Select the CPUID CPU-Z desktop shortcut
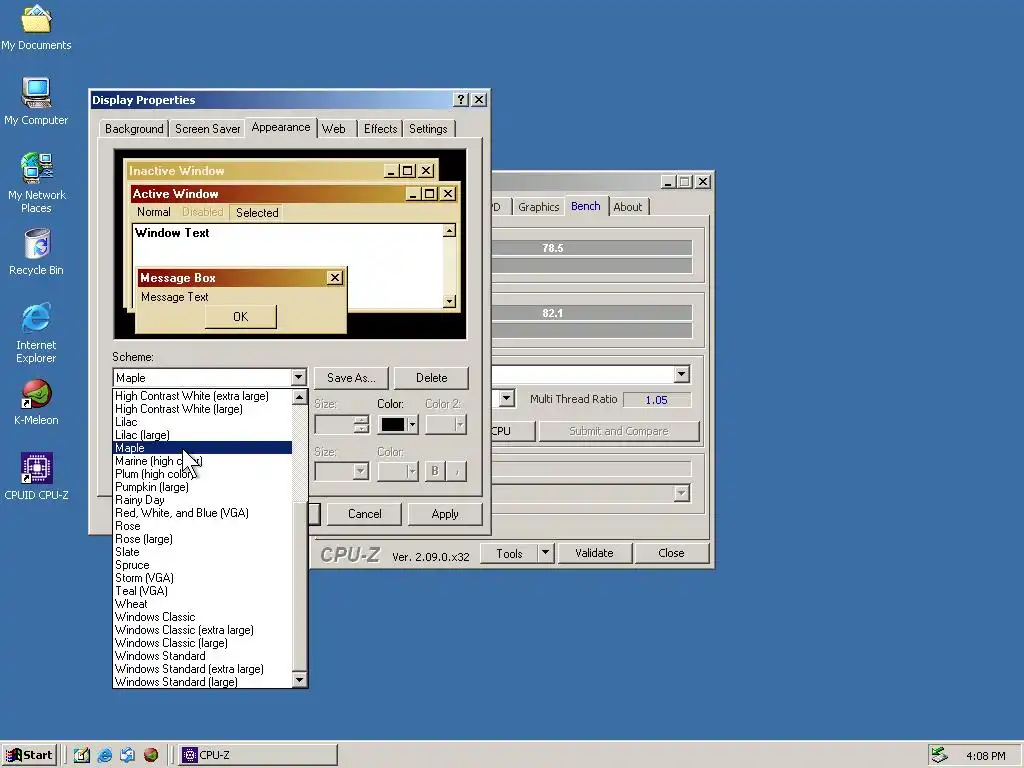1024x768 pixels. pyautogui.click(x=36, y=477)
